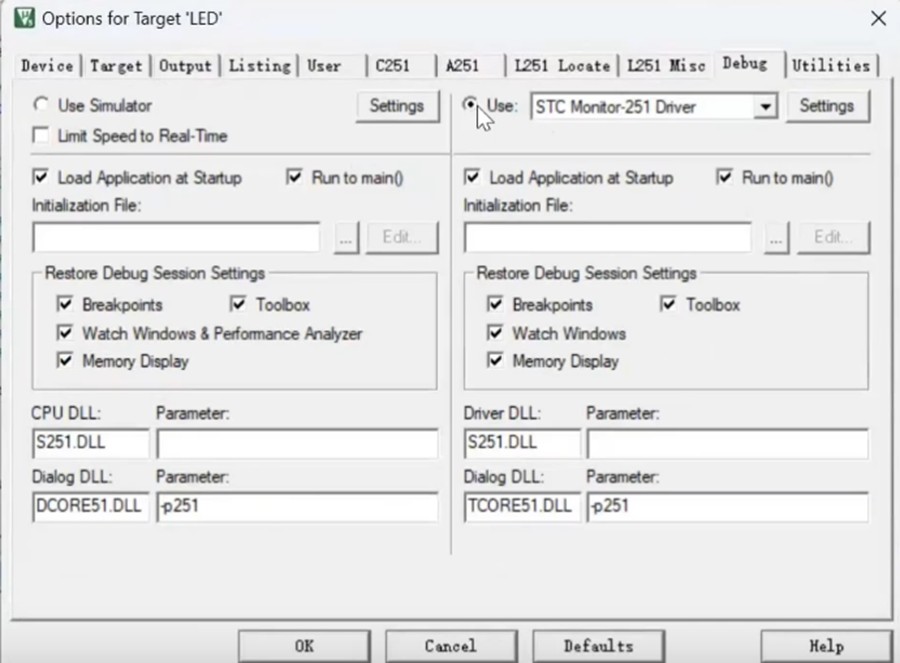This screenshot has height=663, width=900.
Task: Uncheck Watch Windows & Performance Analyzer
Action: click(x=65, y=333)
